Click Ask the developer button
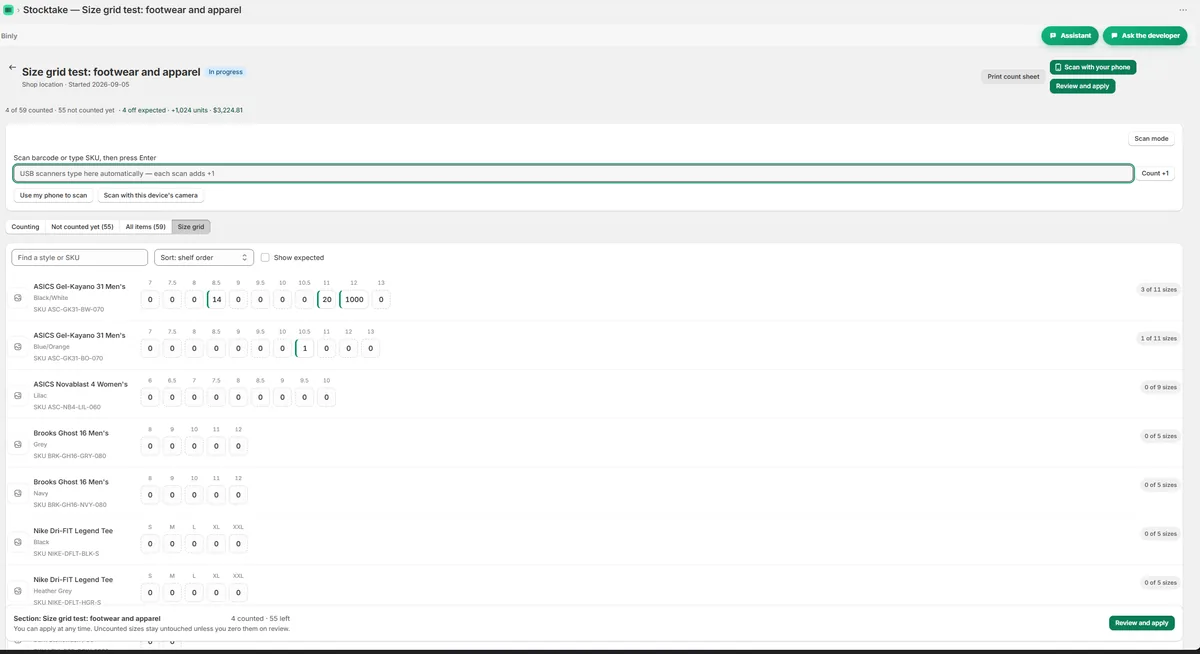 [x=1145, y=35]
